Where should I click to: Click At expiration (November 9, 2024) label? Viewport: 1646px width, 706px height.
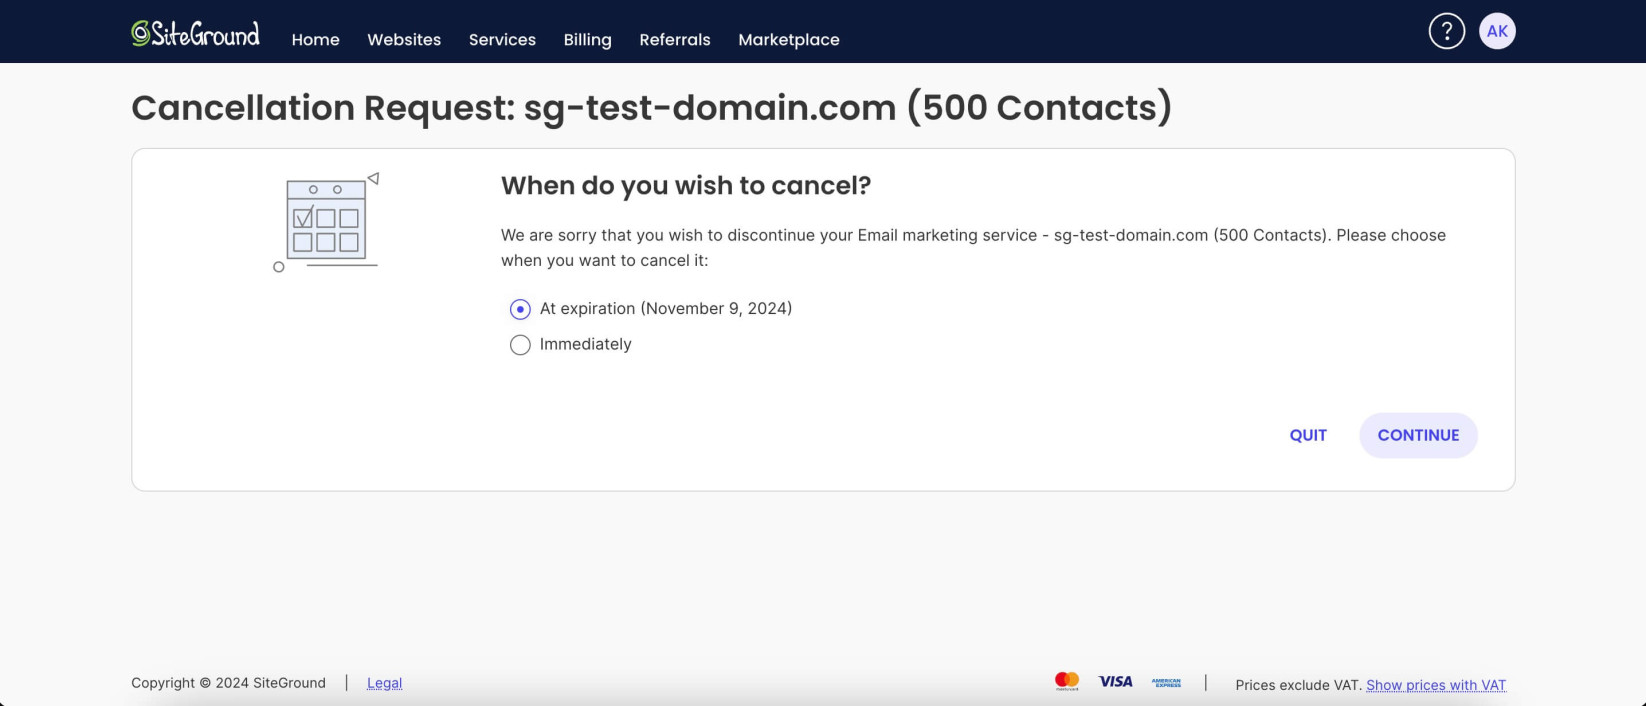pos(666,309)
